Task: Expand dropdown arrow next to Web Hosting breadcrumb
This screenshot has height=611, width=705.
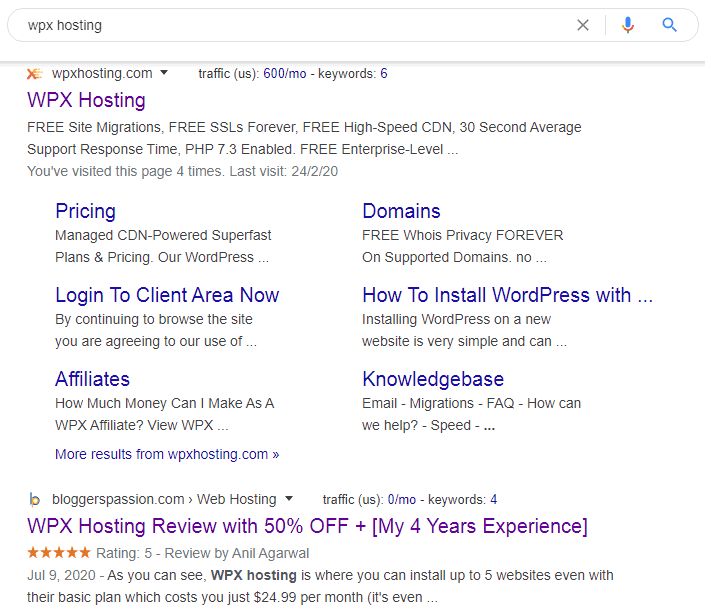Action: pyautogui.click(x=289, y=498)
